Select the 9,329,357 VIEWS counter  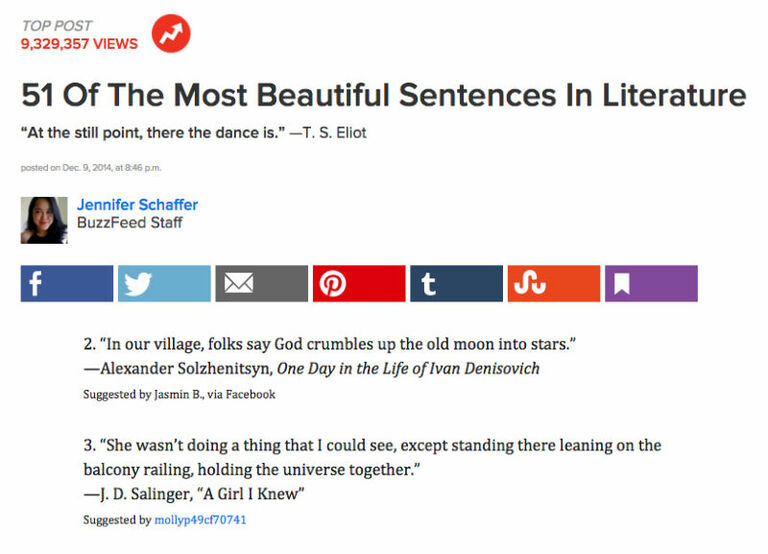pyautogui.click(x=79, y=44)
